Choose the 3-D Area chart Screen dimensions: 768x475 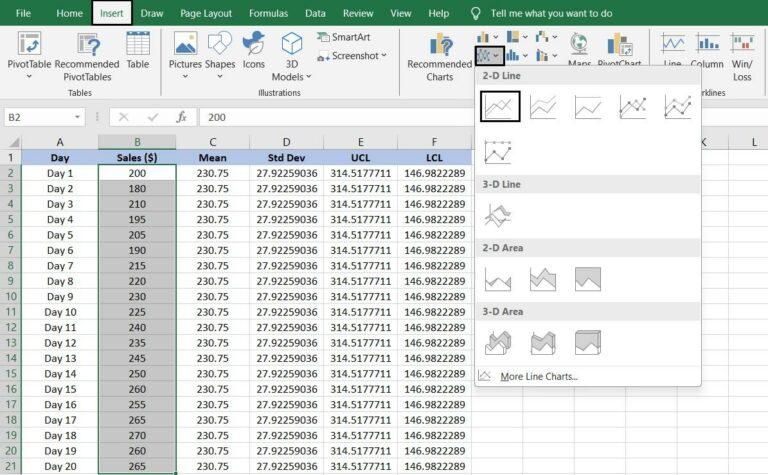point(498,343)
